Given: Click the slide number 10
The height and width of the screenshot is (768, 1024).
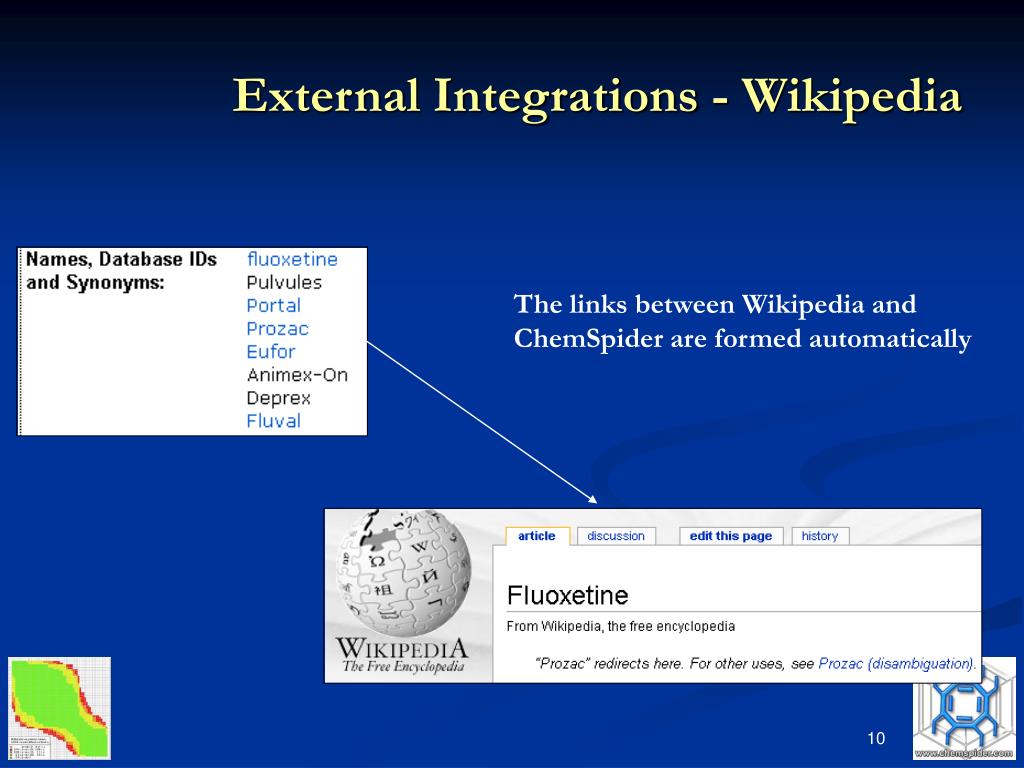Looking at the screenshot, I should (x=876, y=739).
